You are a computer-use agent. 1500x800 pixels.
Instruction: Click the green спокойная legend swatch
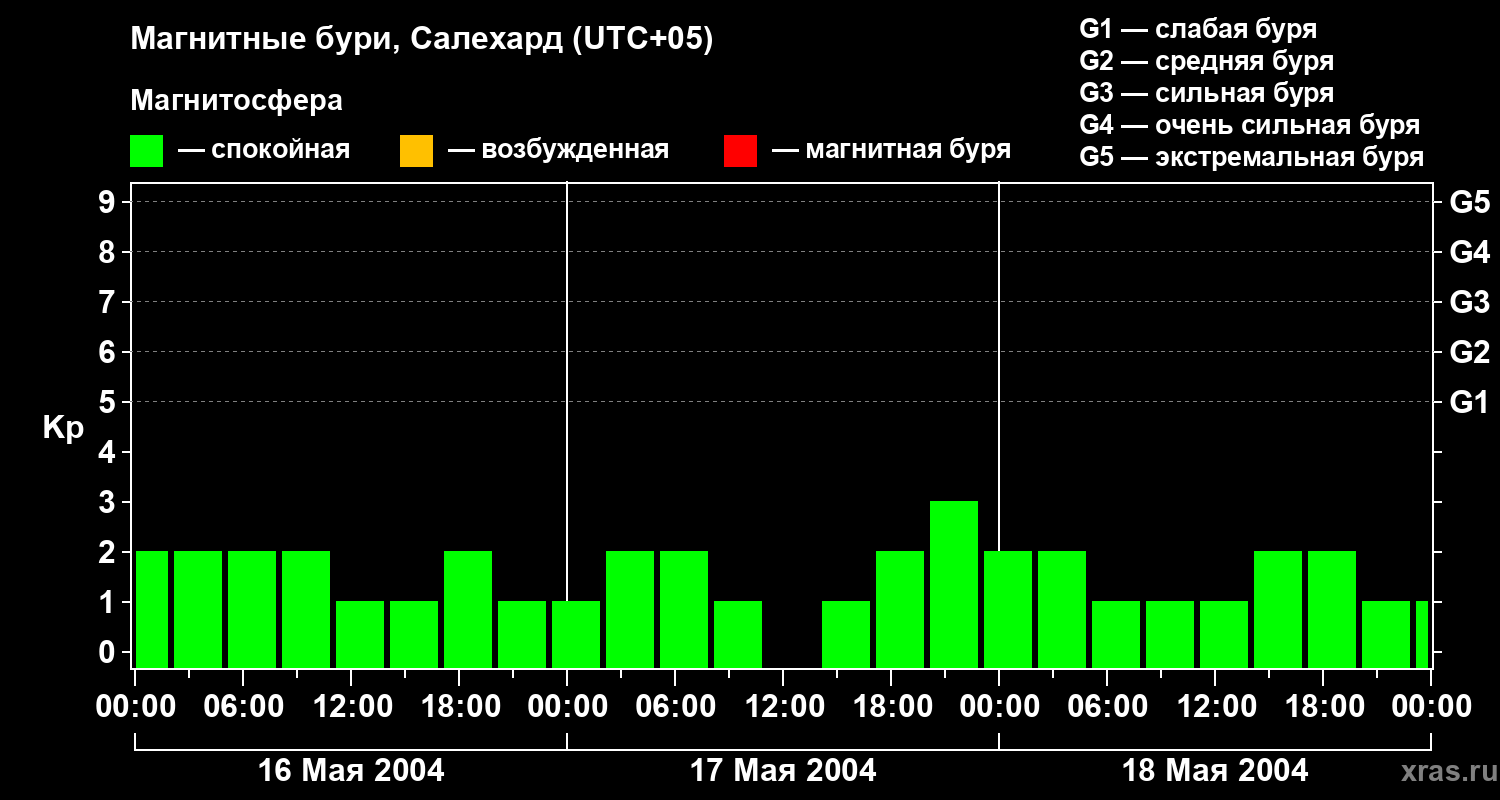point(146,151)
